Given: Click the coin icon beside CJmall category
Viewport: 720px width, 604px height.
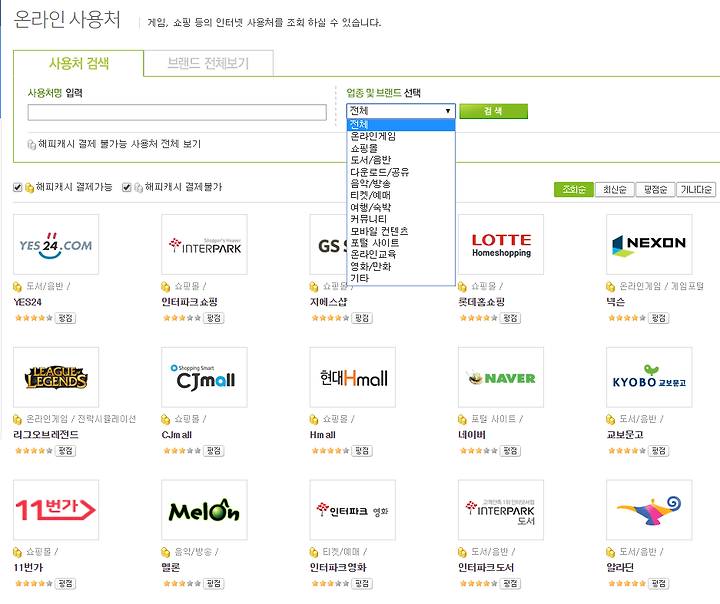Looking at the screenshot, I should (166, 419).
